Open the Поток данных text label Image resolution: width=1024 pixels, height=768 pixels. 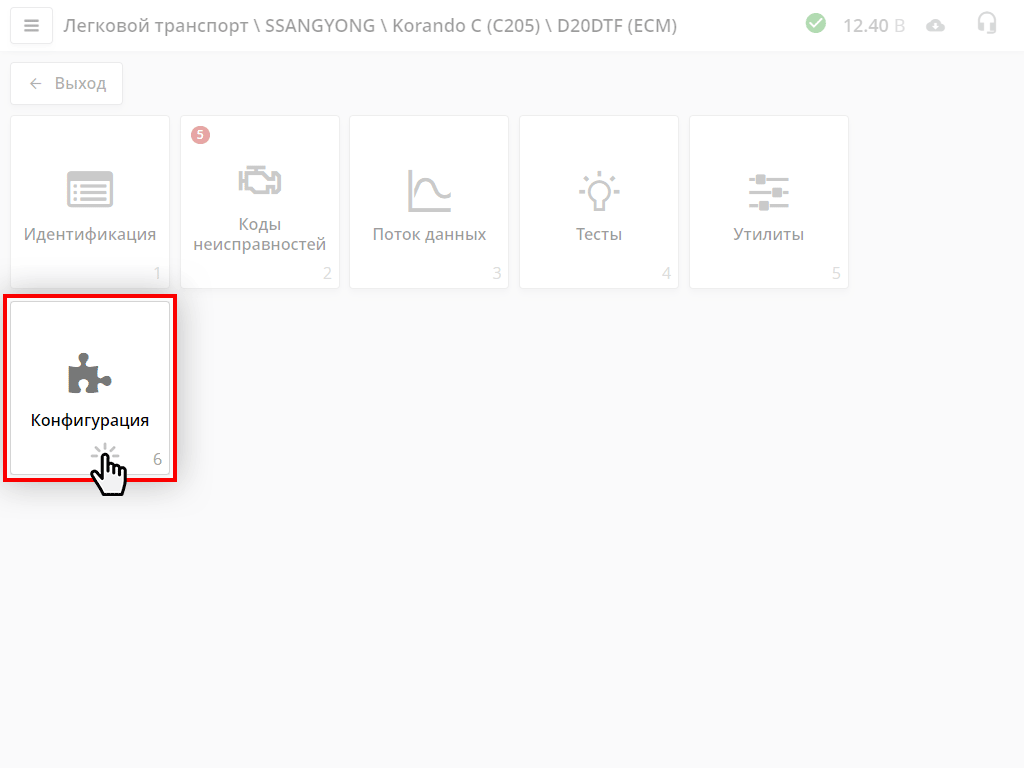429,235
